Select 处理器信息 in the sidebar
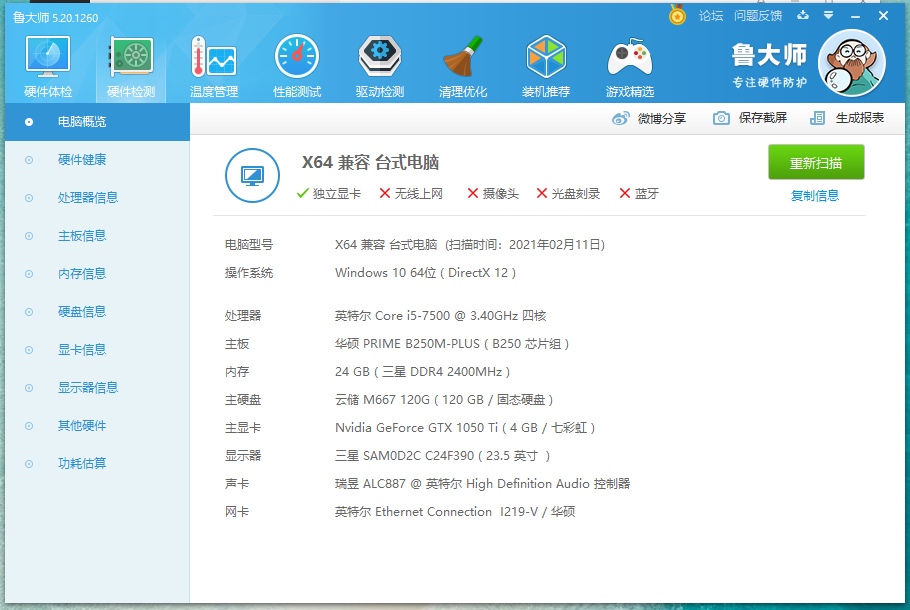Image resolution: width=910 pixels, height=610 pixels. click(88, 198)
